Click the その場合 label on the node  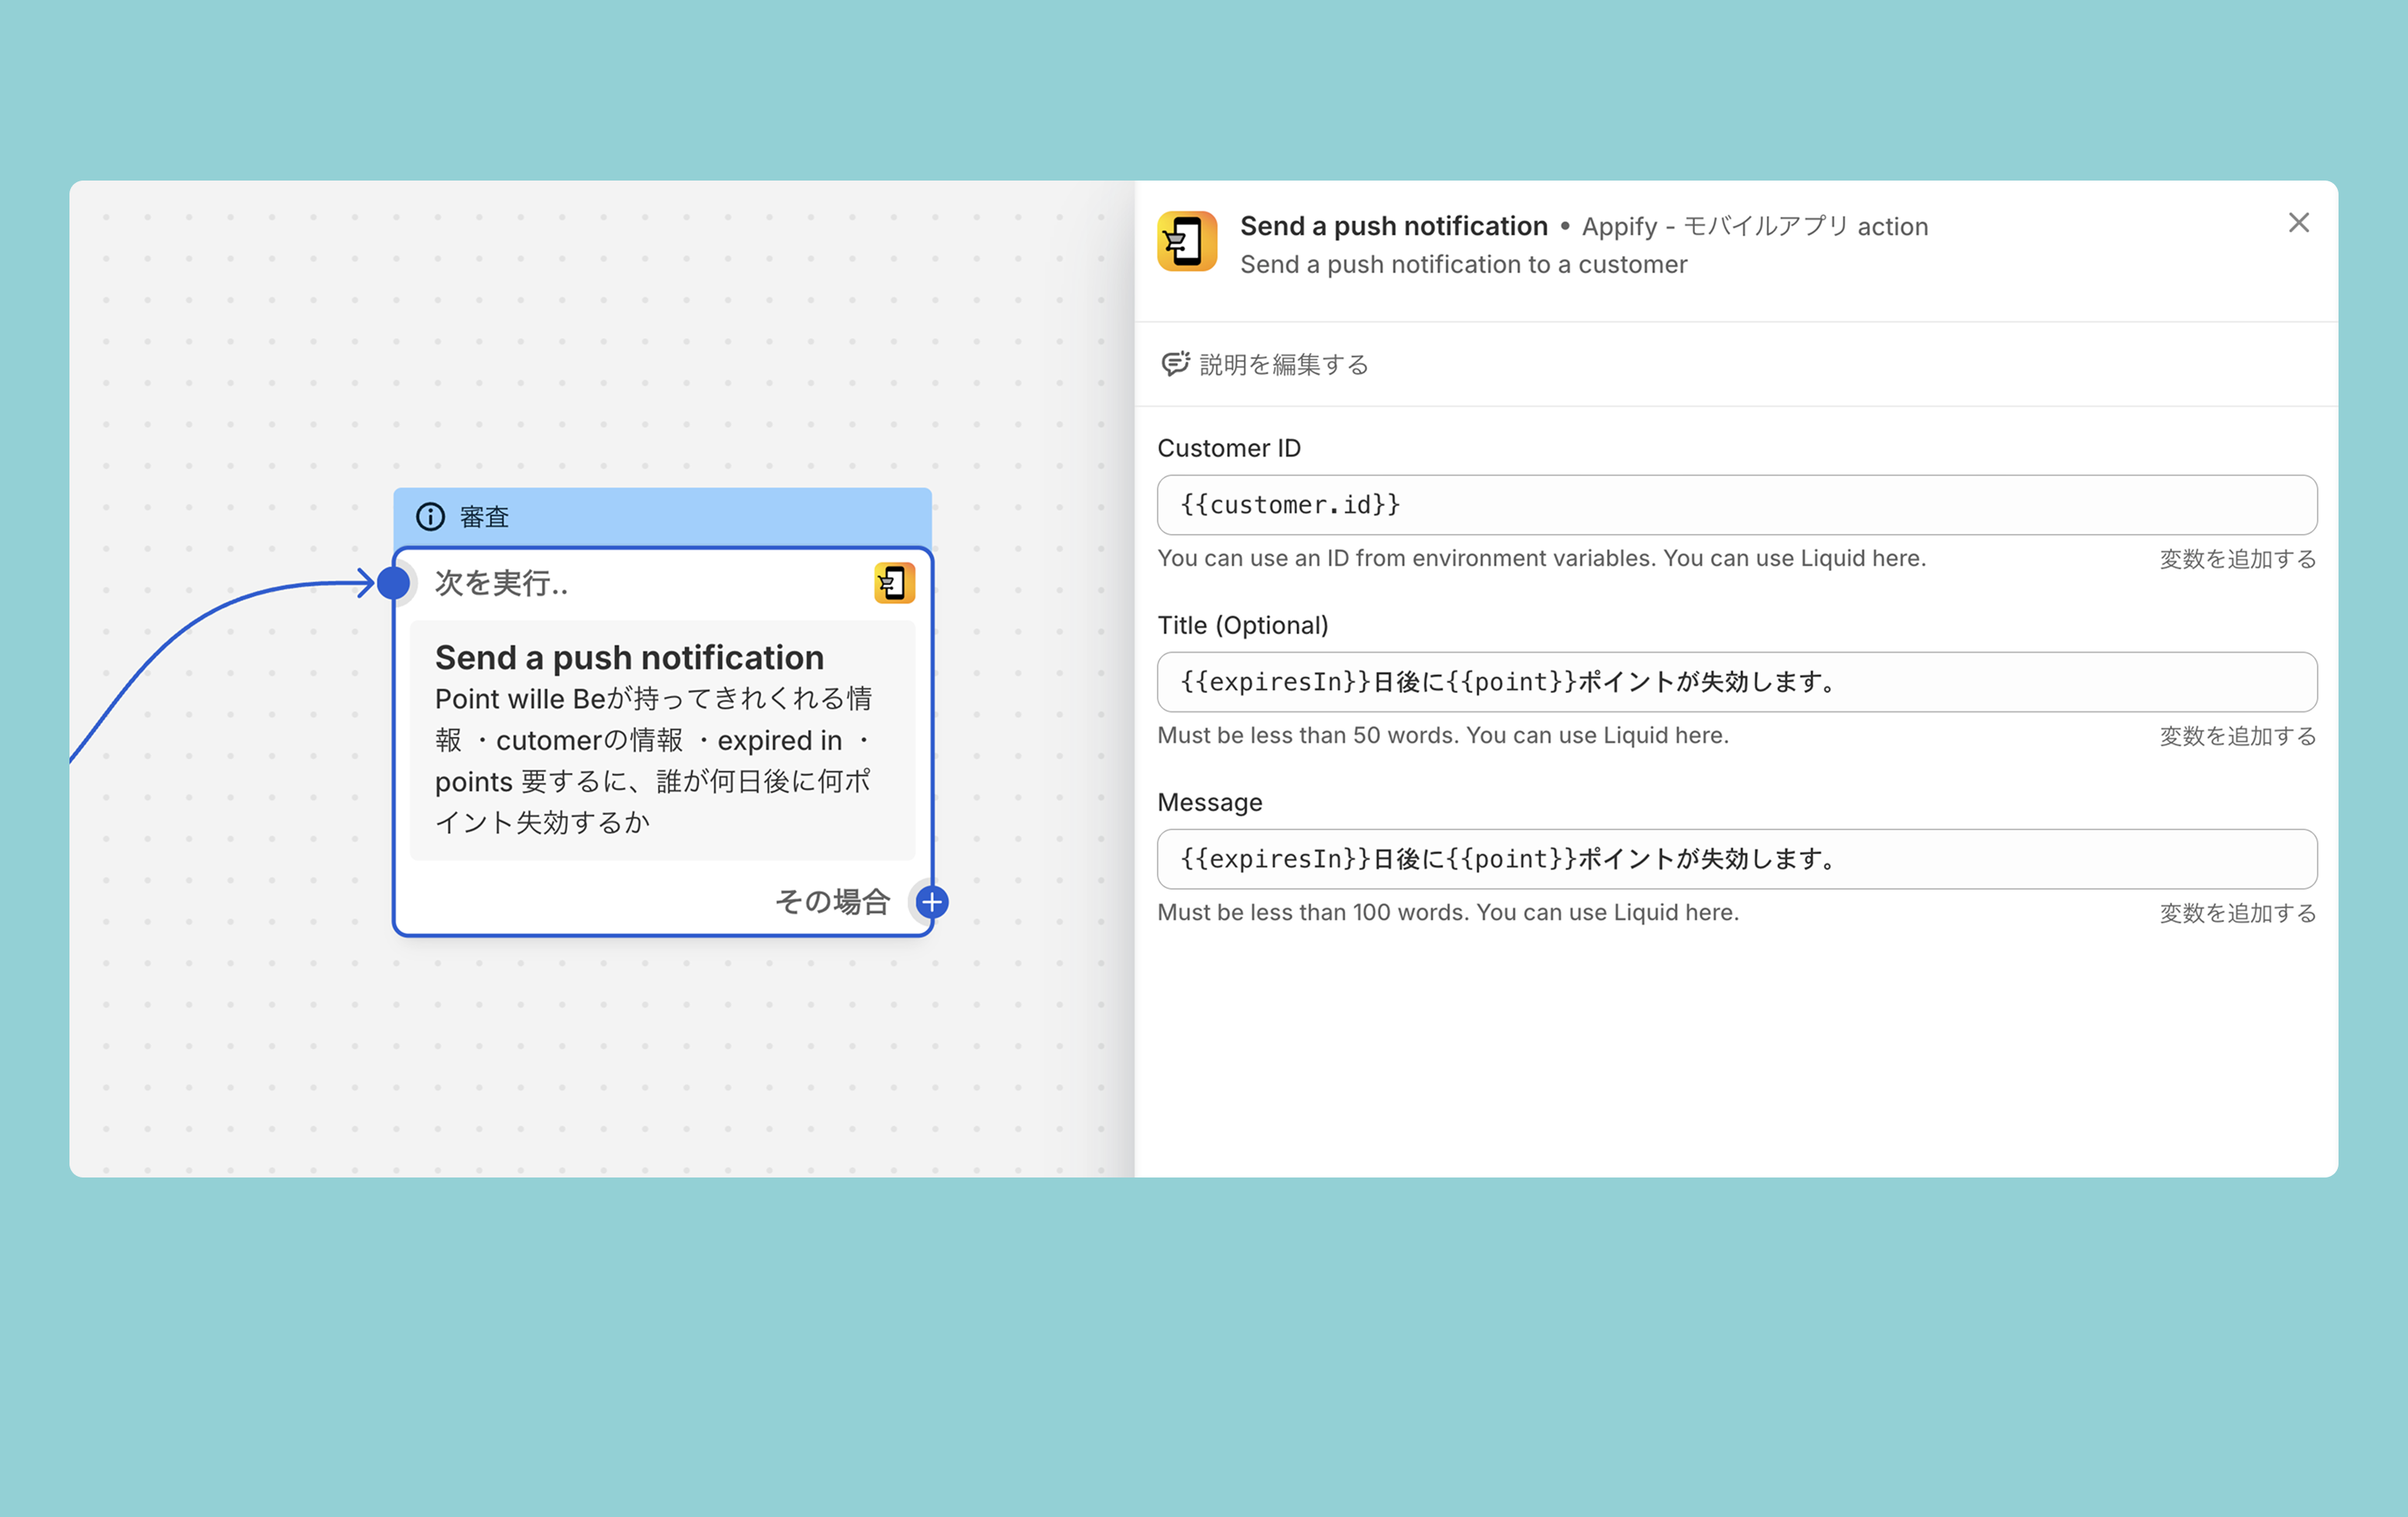click(x=832, y=902)
